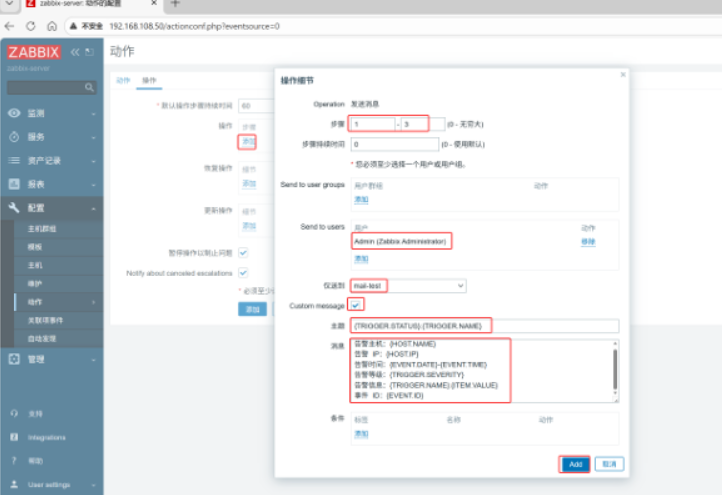Click 添加 link under Send to user groups

point(361,199)
